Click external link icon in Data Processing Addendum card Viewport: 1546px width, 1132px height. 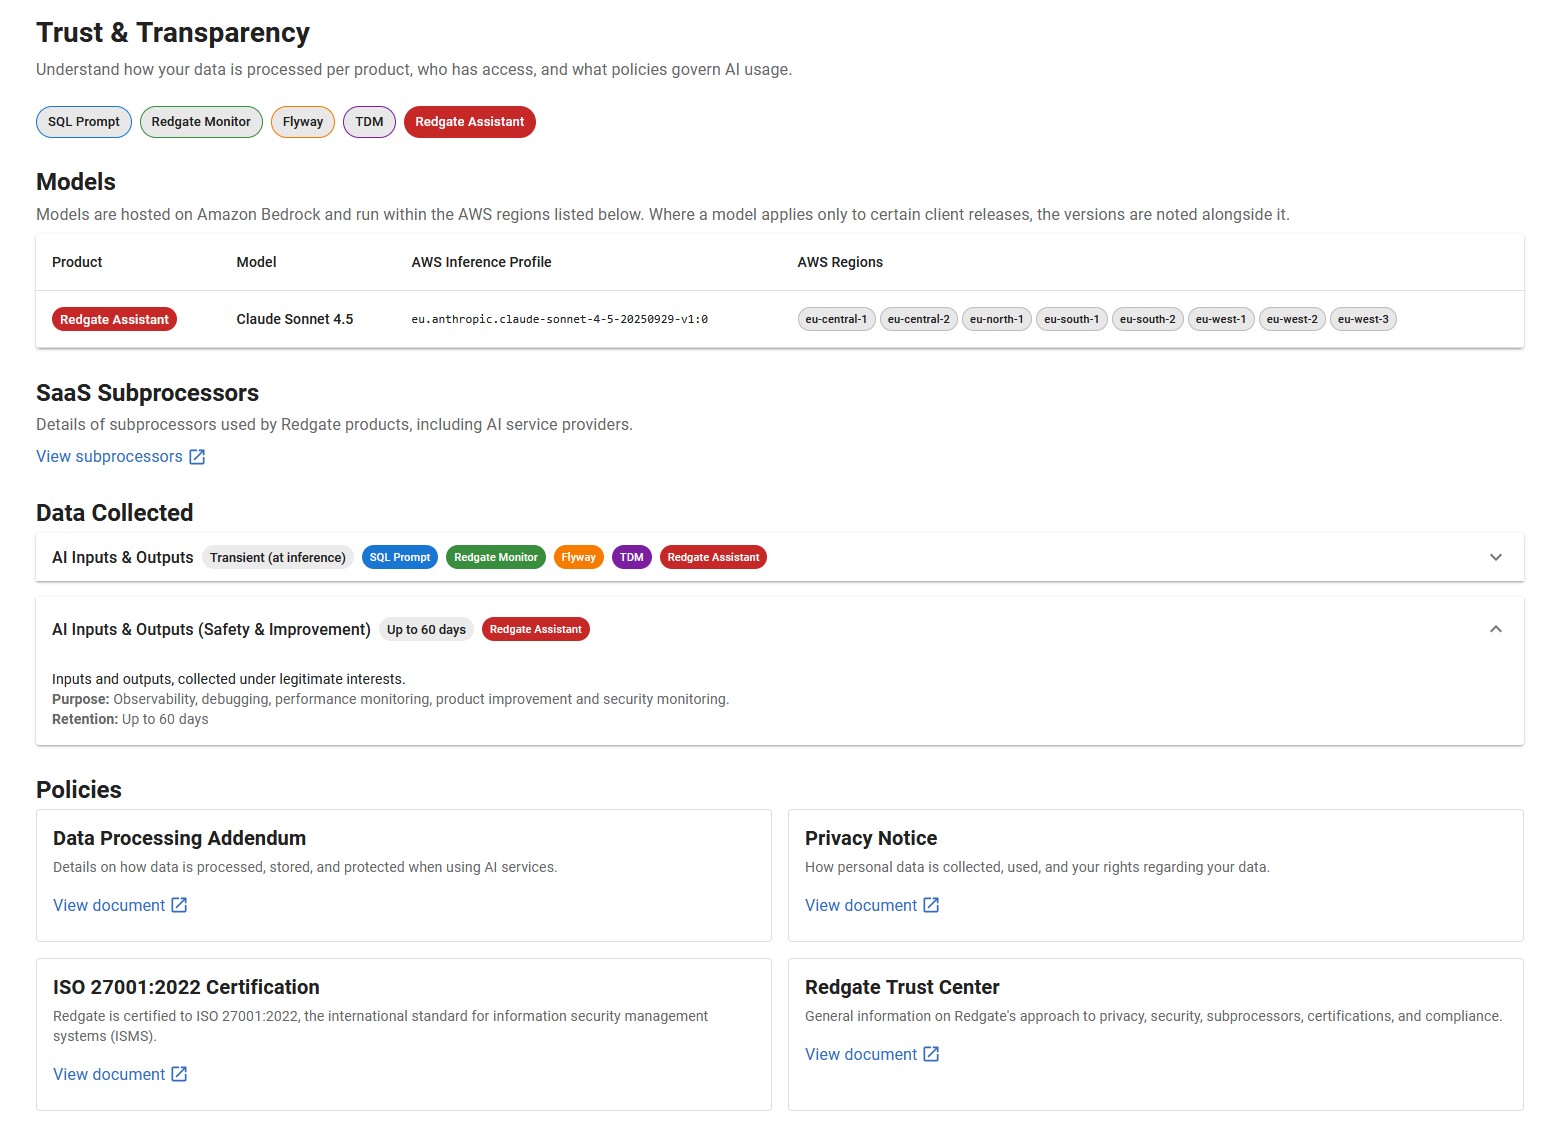pyautogui.click(x=179, y=905)
